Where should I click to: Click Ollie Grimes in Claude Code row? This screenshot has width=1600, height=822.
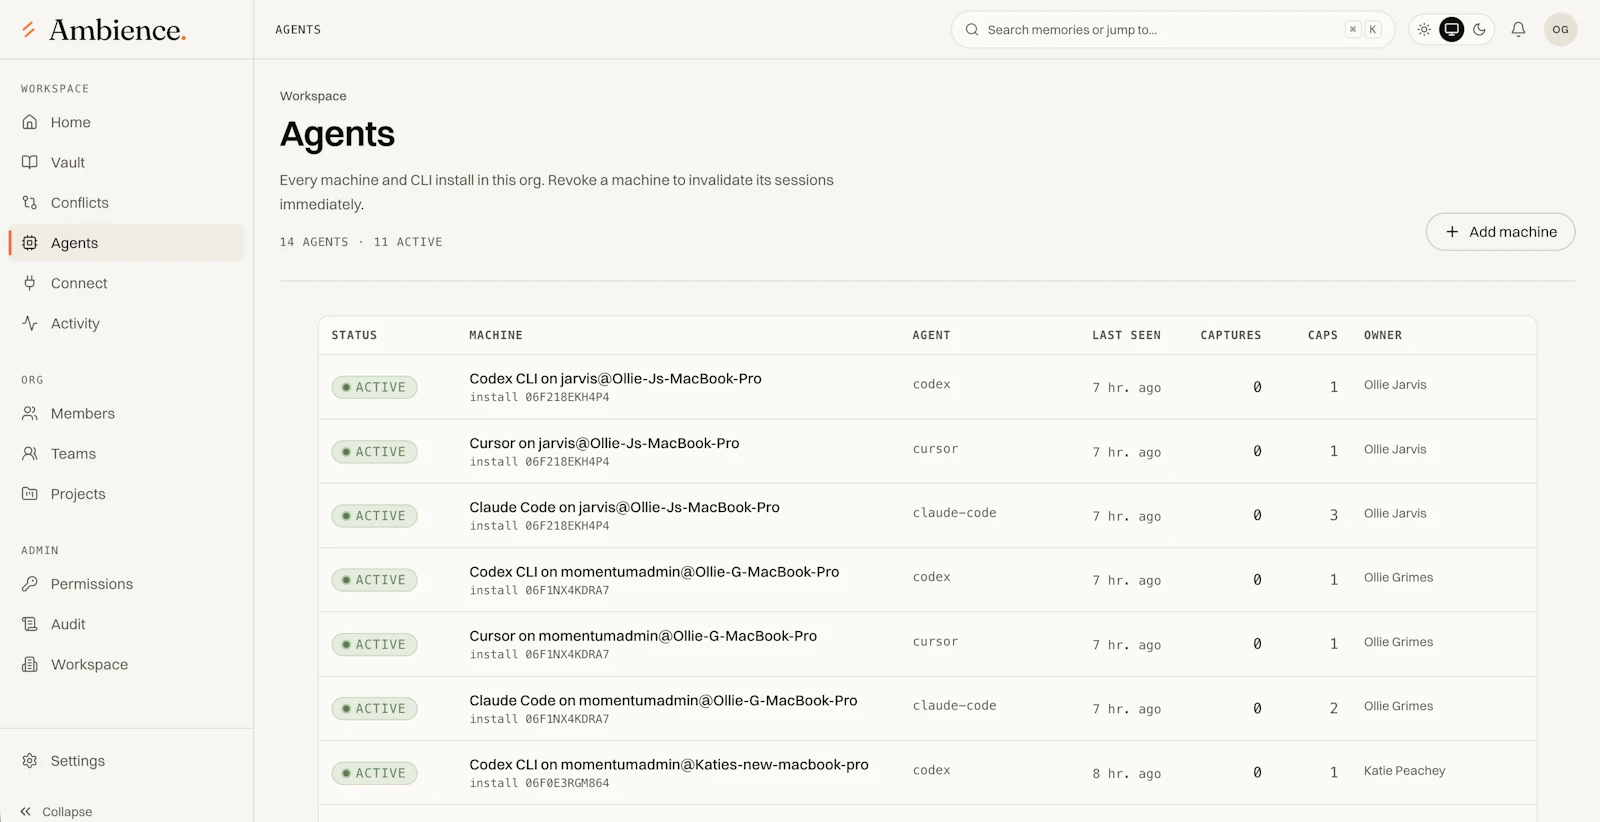[x=1398, y=706]
